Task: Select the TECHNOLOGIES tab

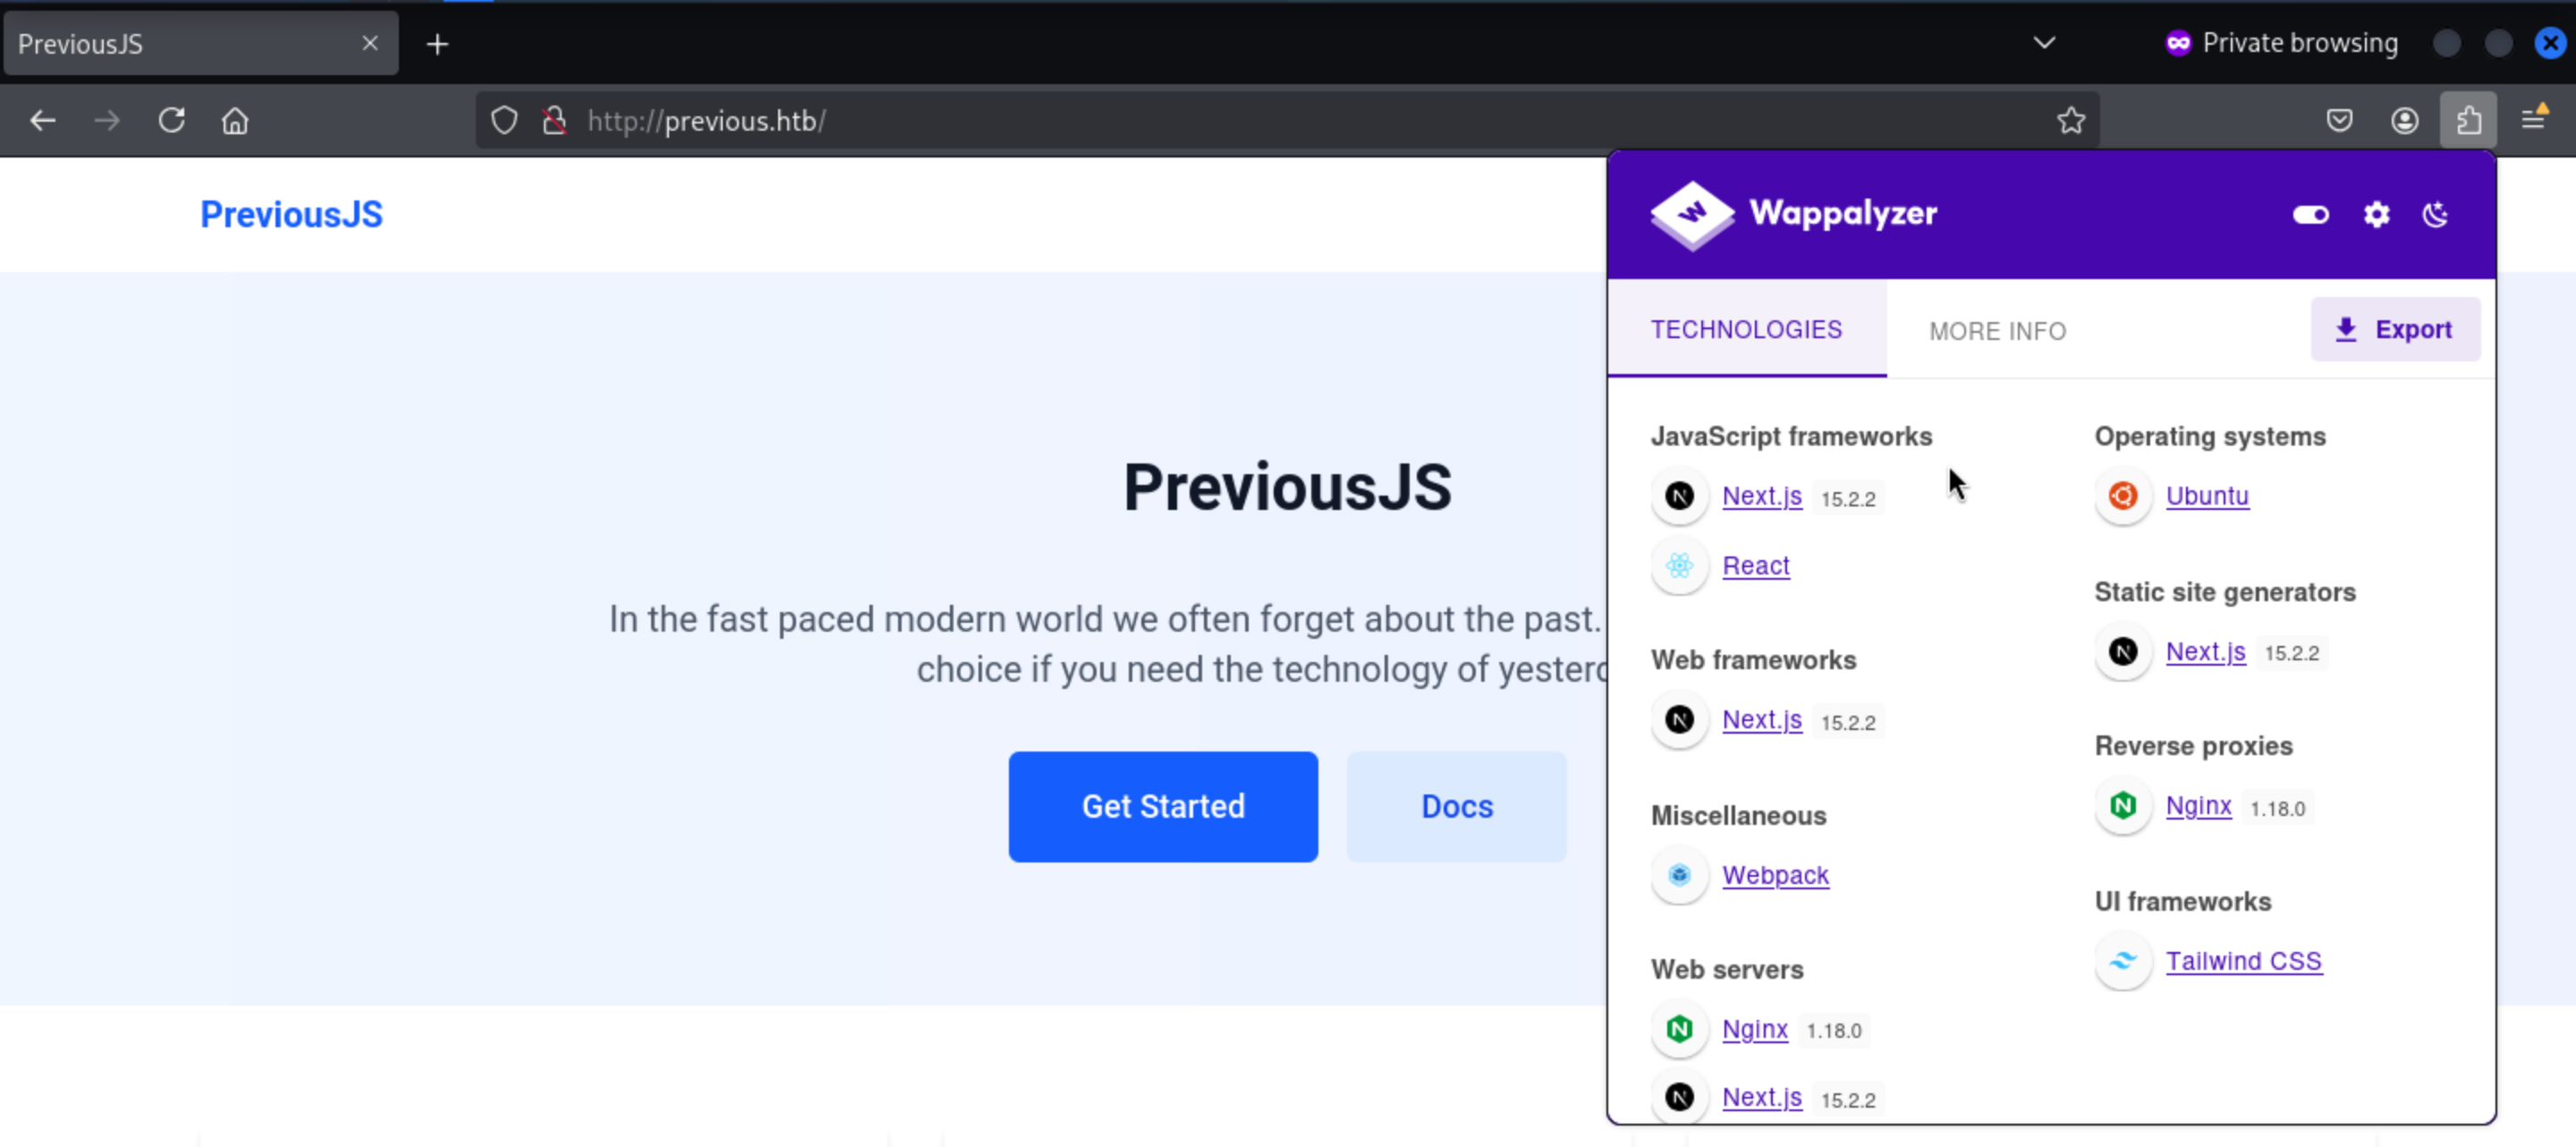Action: [1745, 330]
